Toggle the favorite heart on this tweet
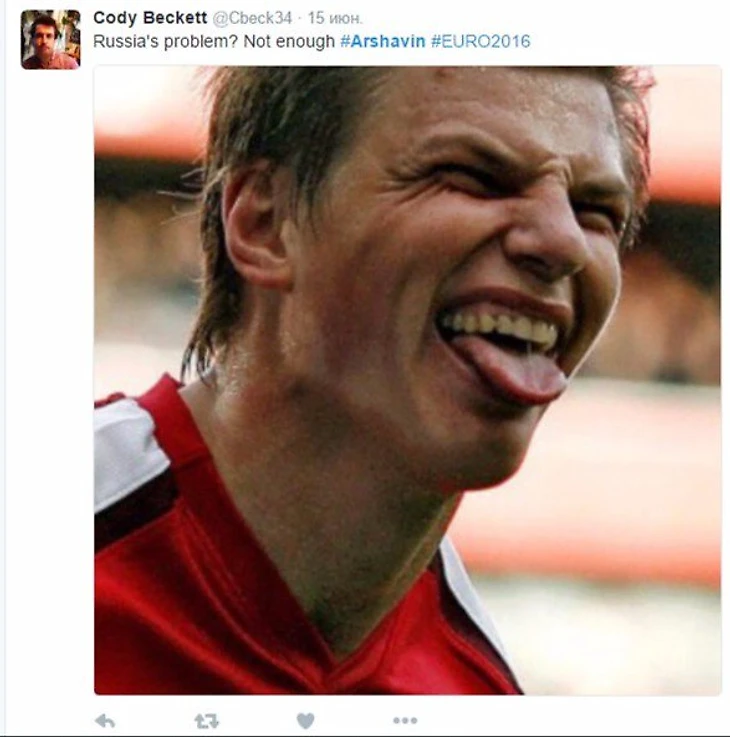The height and width of the screenshot is (737, 730). pyautogui.click(x=305, y=720)
